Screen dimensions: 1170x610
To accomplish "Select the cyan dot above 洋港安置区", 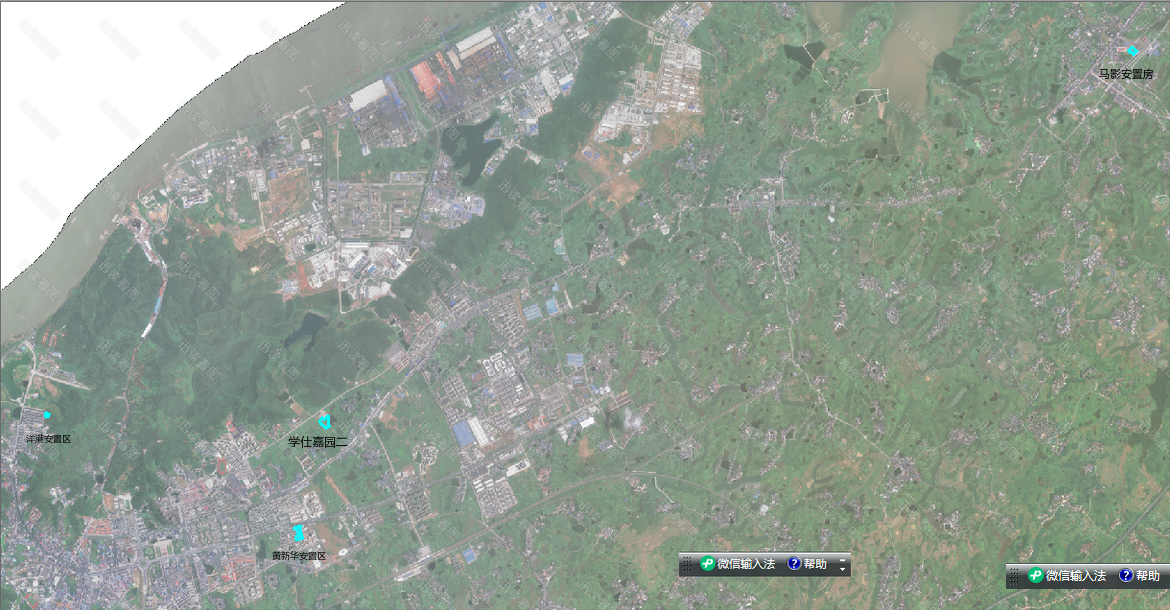I will [x=46, y=415].
